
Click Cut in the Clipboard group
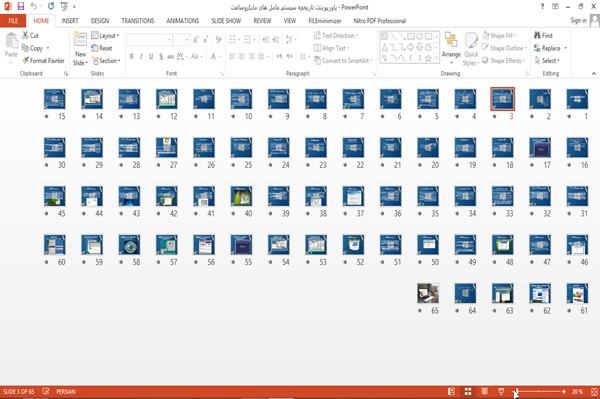pyautogui.click(x=30, y=35)
